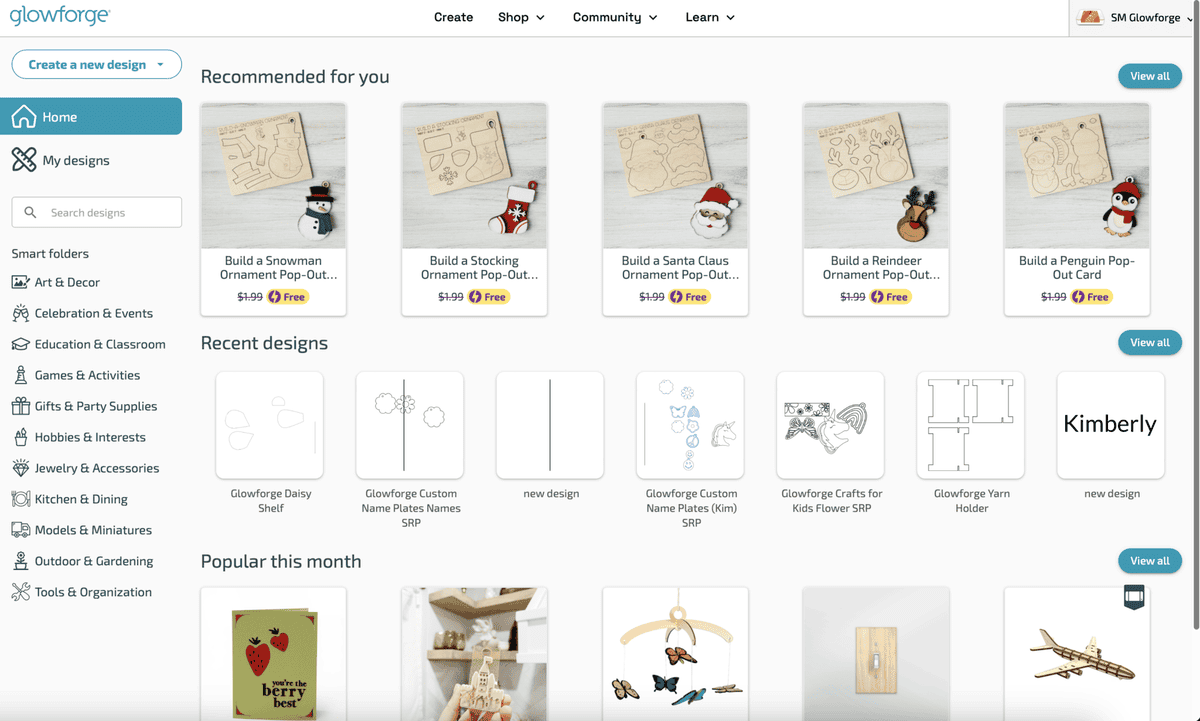The height and width of the screenshot is (721, 1200).
Task: Click the Outdoor & Gardening icon
Action: coord(20,561)
